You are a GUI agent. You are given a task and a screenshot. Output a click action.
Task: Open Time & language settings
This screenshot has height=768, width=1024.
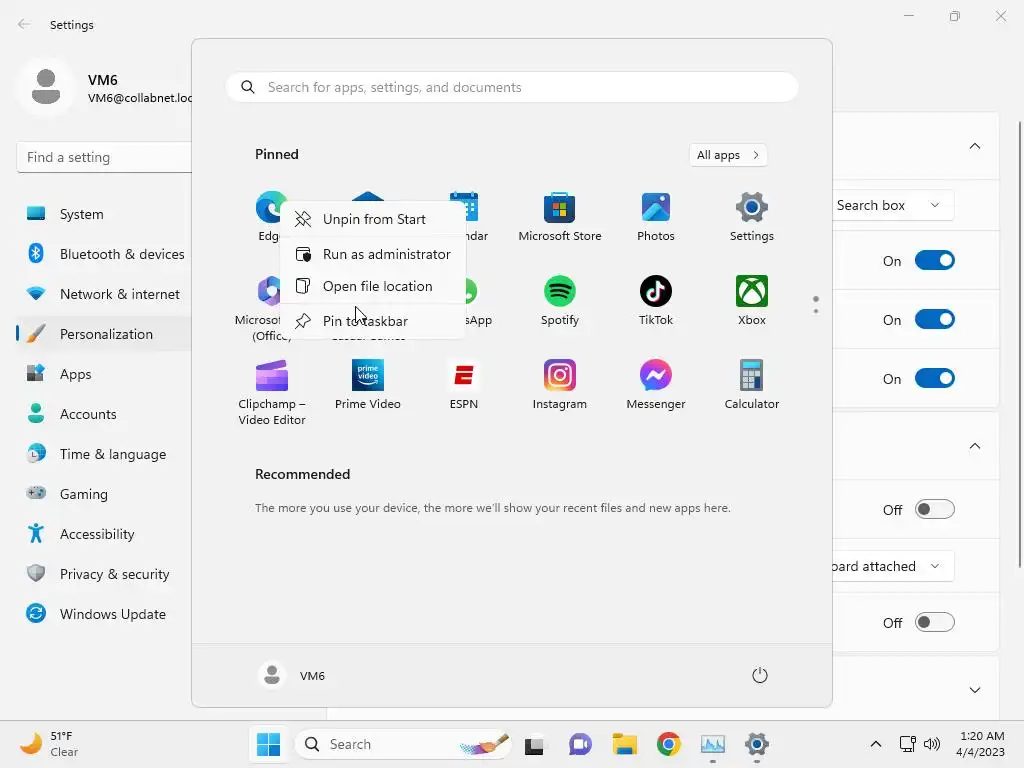(x=104, y=454)
